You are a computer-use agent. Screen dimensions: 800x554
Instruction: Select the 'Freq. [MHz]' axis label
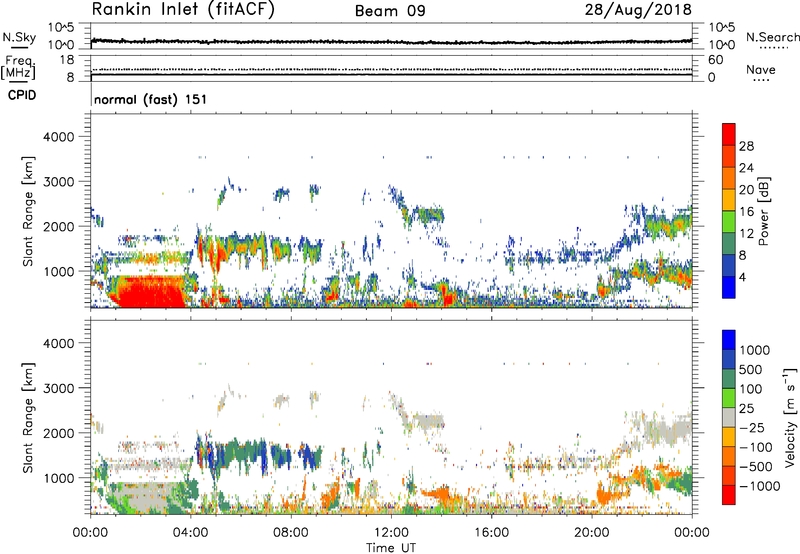point(18,68)
